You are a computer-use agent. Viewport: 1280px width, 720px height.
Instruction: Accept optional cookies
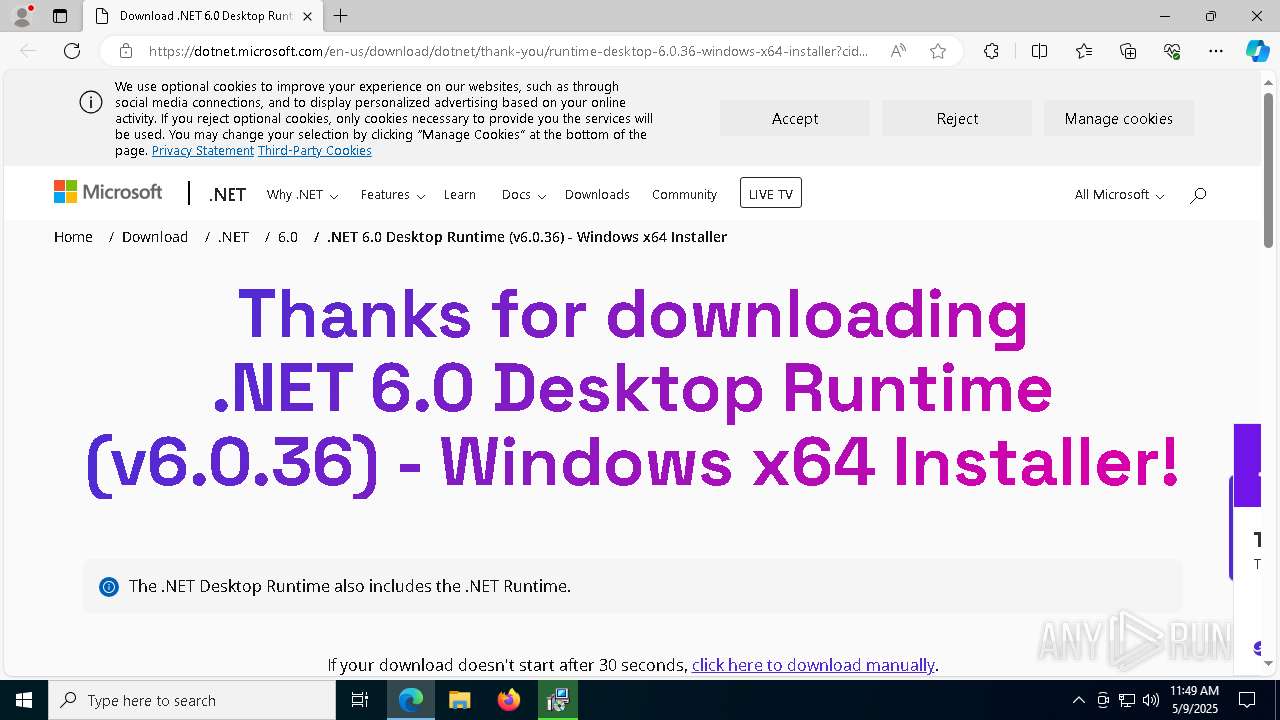pos(795,118)
